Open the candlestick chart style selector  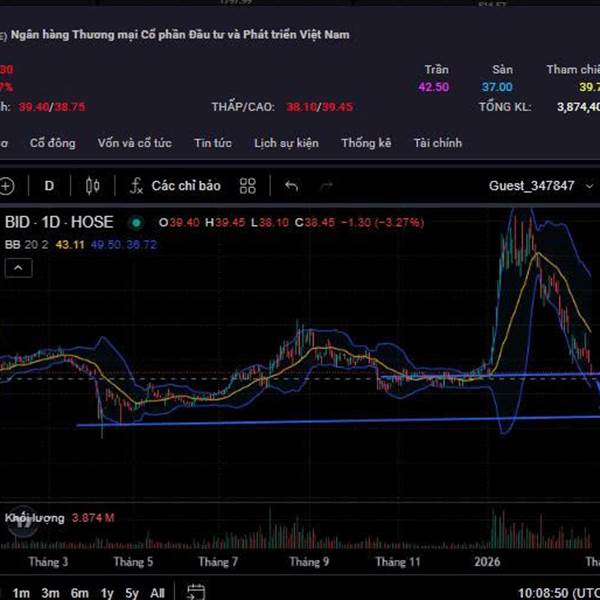[93, 186]
